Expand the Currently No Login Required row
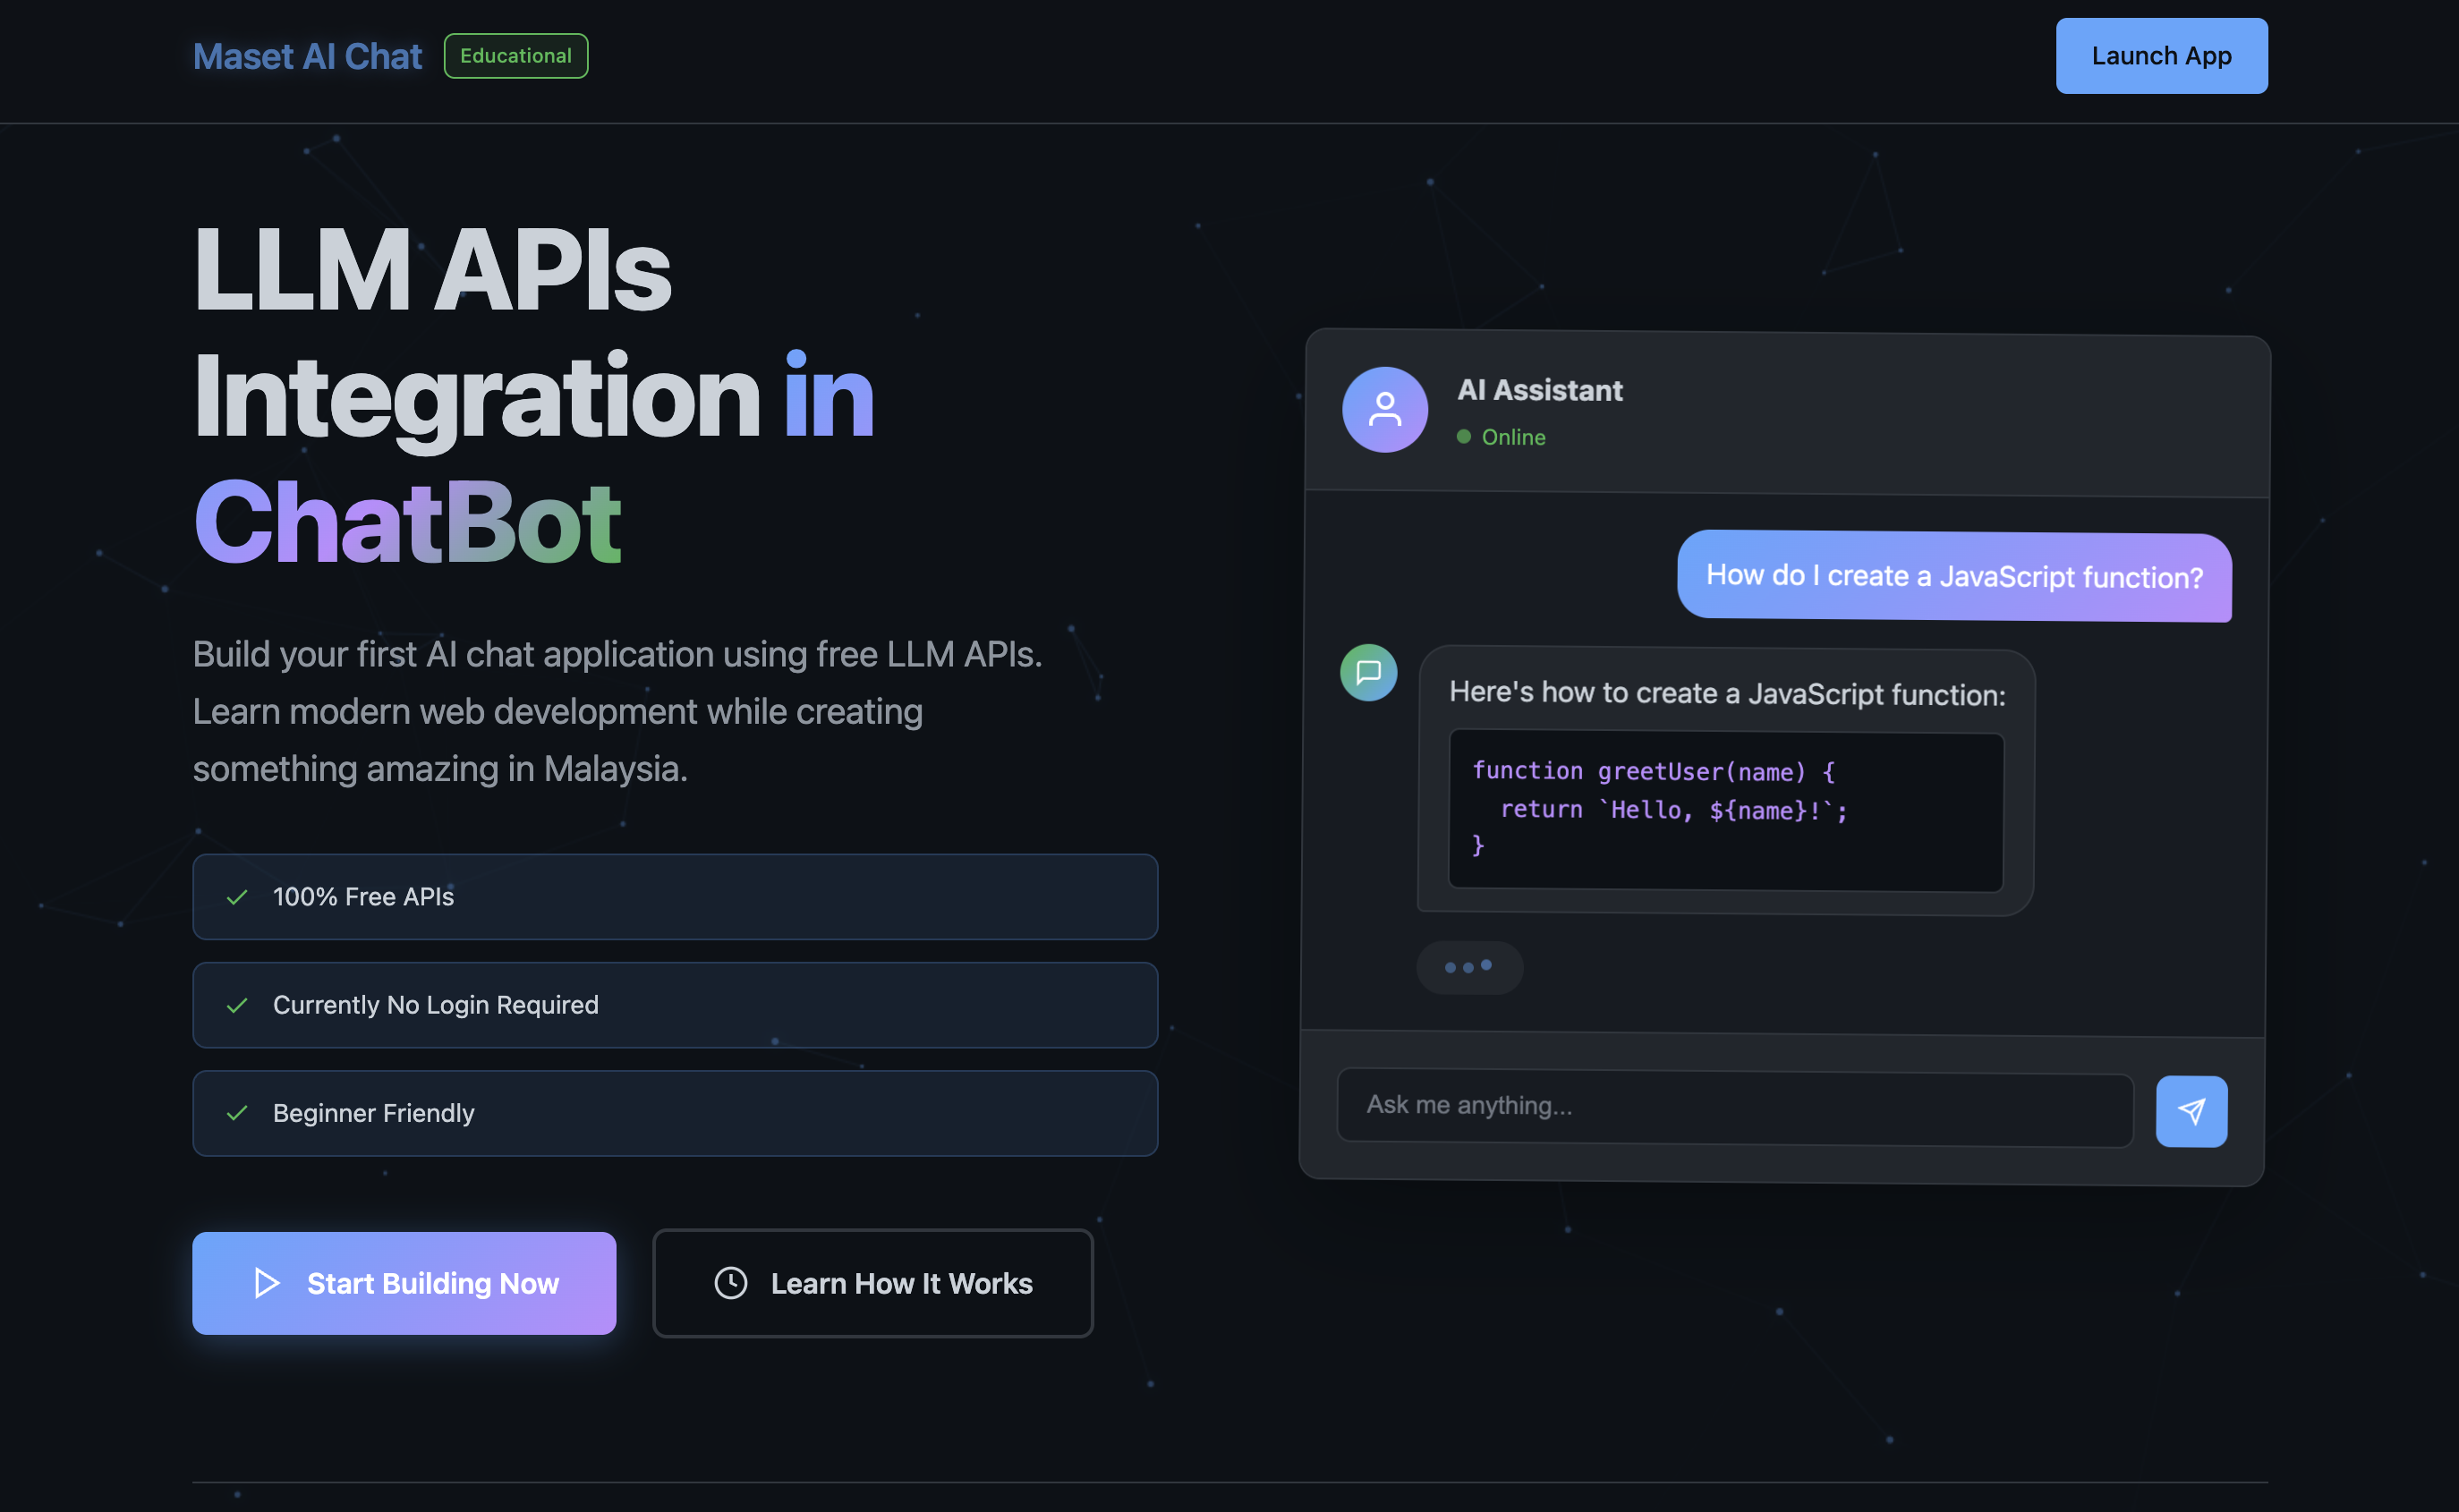 (x=675, y=1005)
